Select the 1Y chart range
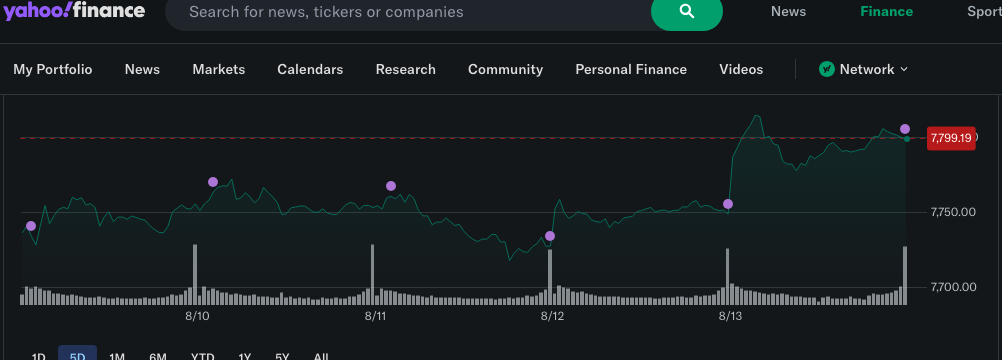 (244, 355)
